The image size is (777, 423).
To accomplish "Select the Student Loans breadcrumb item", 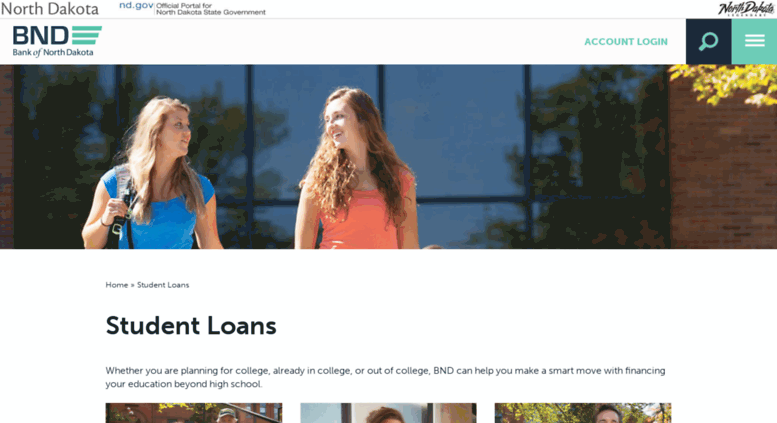I will [x=163, y=285].
